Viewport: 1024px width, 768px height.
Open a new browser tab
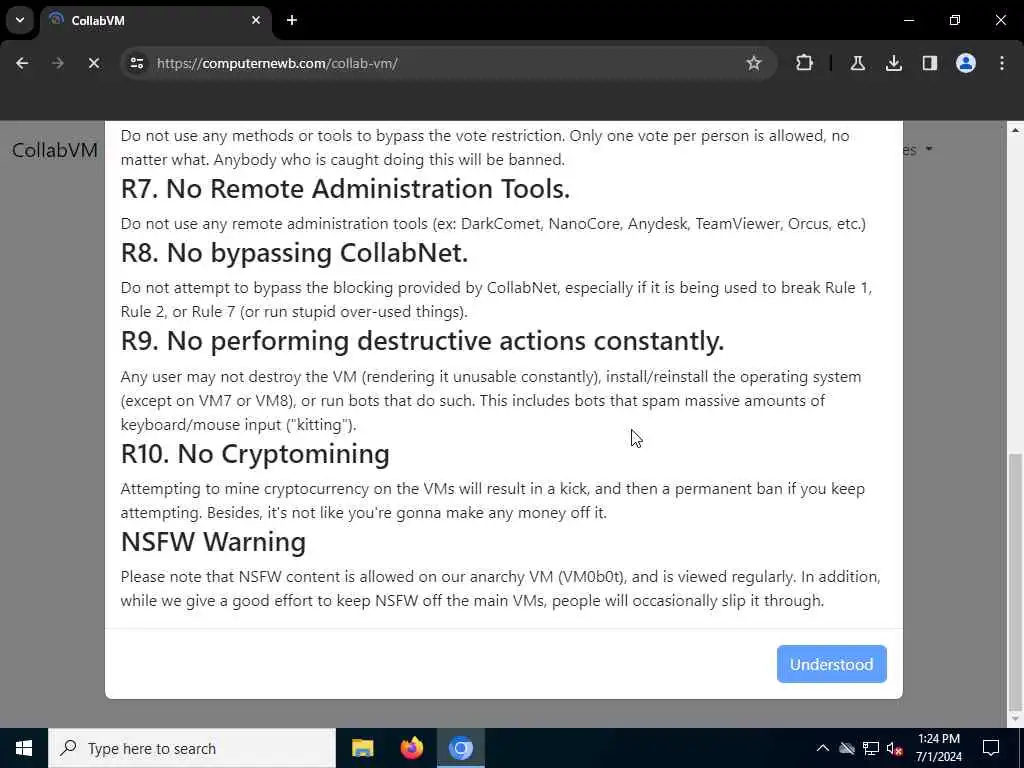pyautogui.click(x=292, y=20)
